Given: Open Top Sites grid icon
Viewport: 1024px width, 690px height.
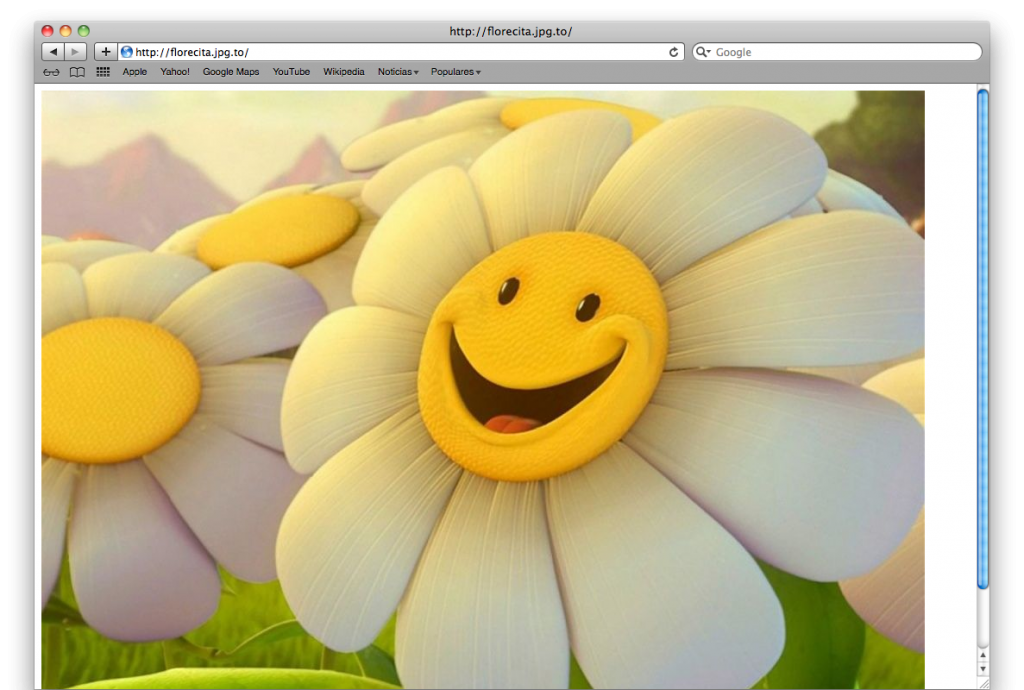Looking at the screenshot, I should click(x=103, y=72).
